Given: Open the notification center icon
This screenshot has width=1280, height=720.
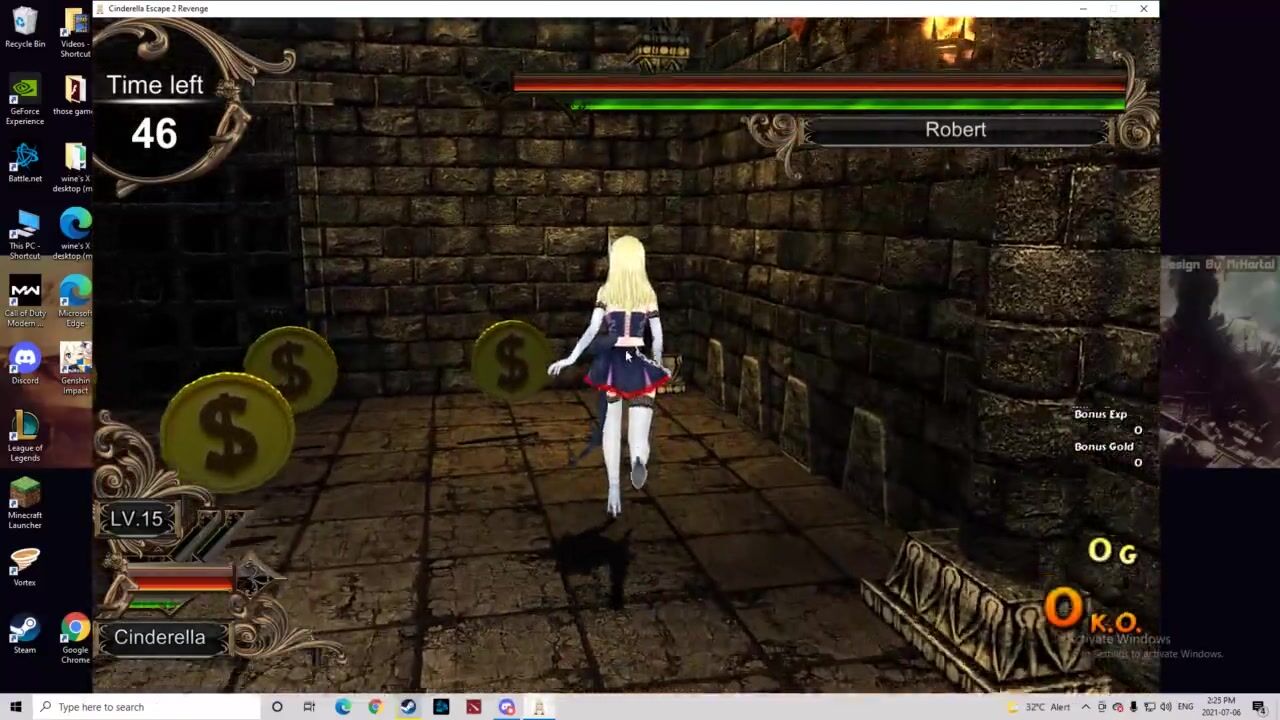Looking at the screenshot, I should (1259, 707).
